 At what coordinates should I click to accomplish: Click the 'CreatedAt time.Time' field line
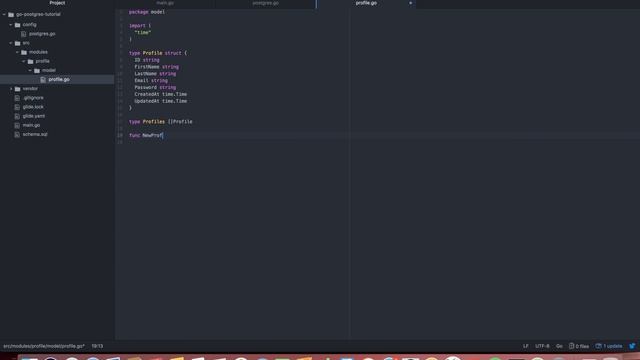coord(161,94)
